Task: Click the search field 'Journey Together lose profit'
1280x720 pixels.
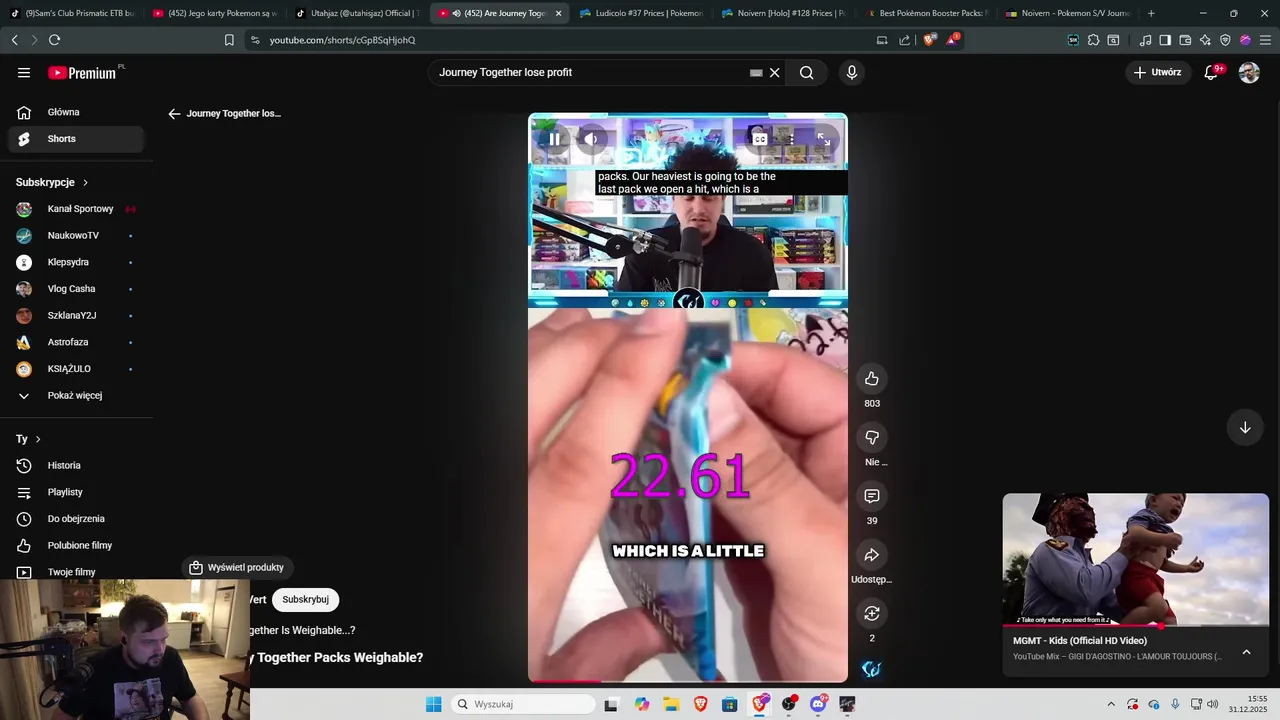Action: coord(590,72)
